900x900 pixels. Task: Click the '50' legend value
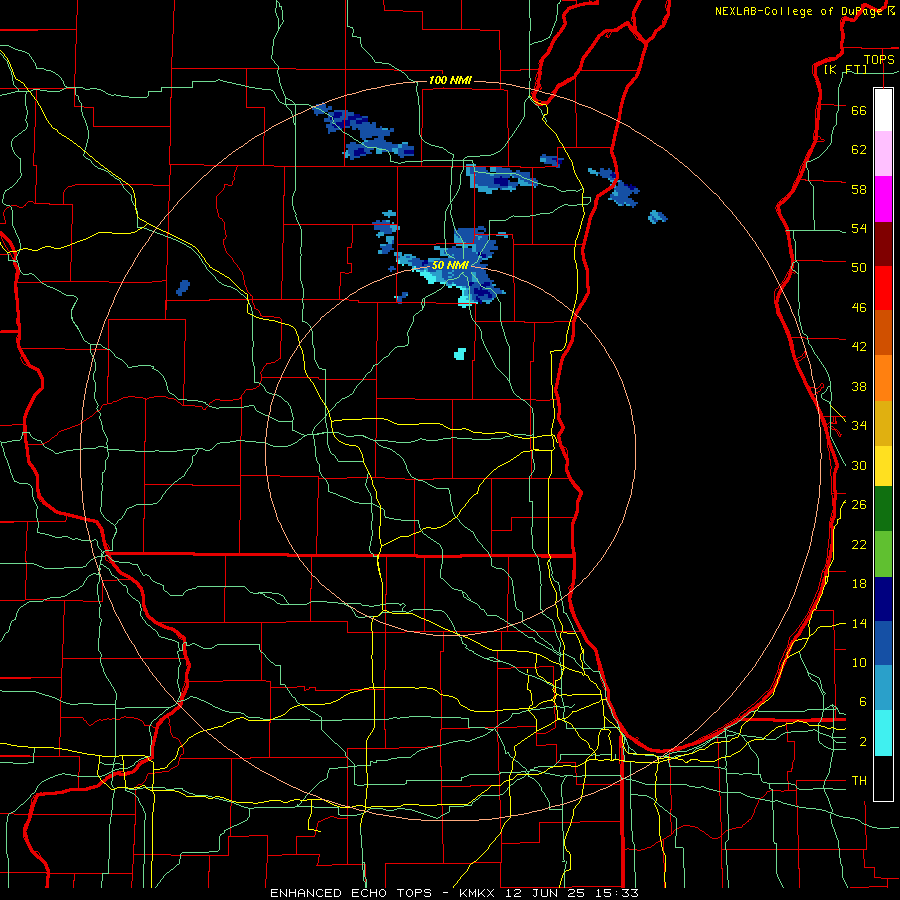click(x=859, y=268)
